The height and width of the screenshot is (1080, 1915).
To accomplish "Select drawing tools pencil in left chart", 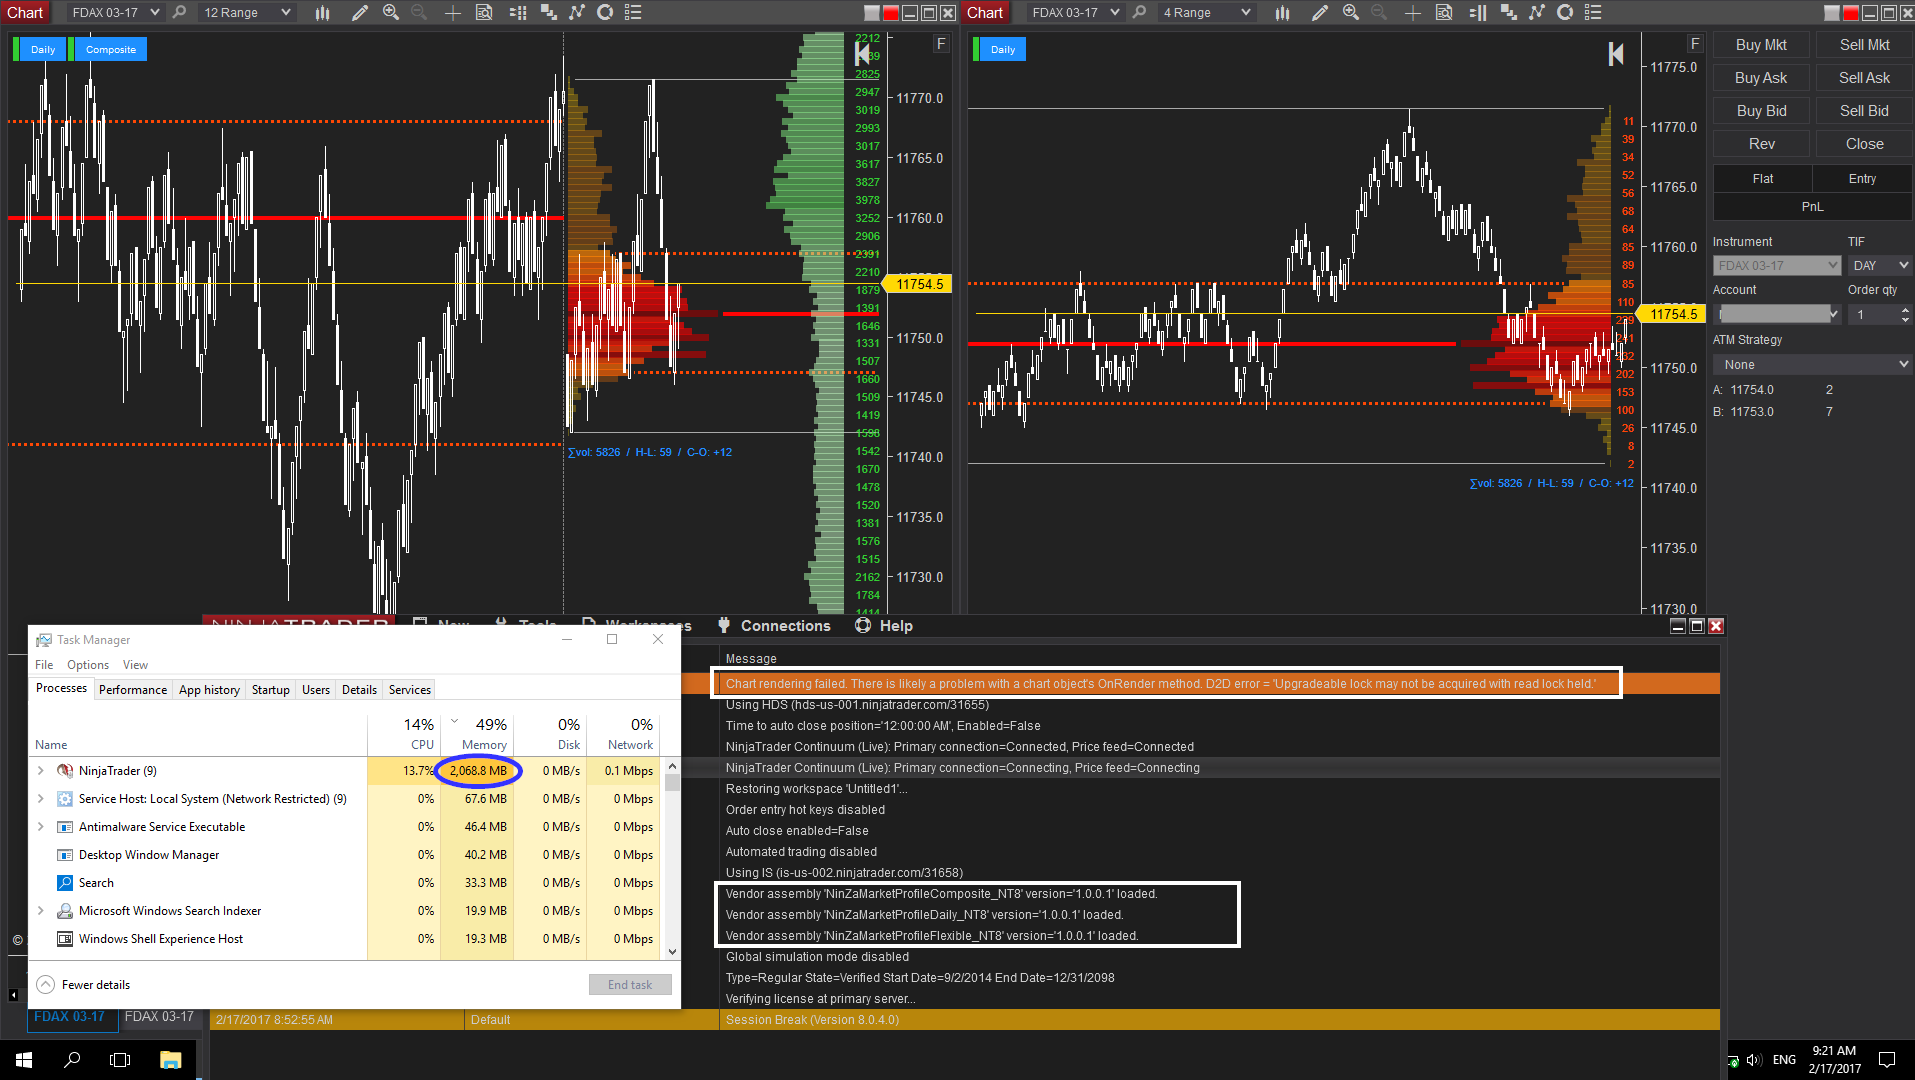I will coord(360,13).
